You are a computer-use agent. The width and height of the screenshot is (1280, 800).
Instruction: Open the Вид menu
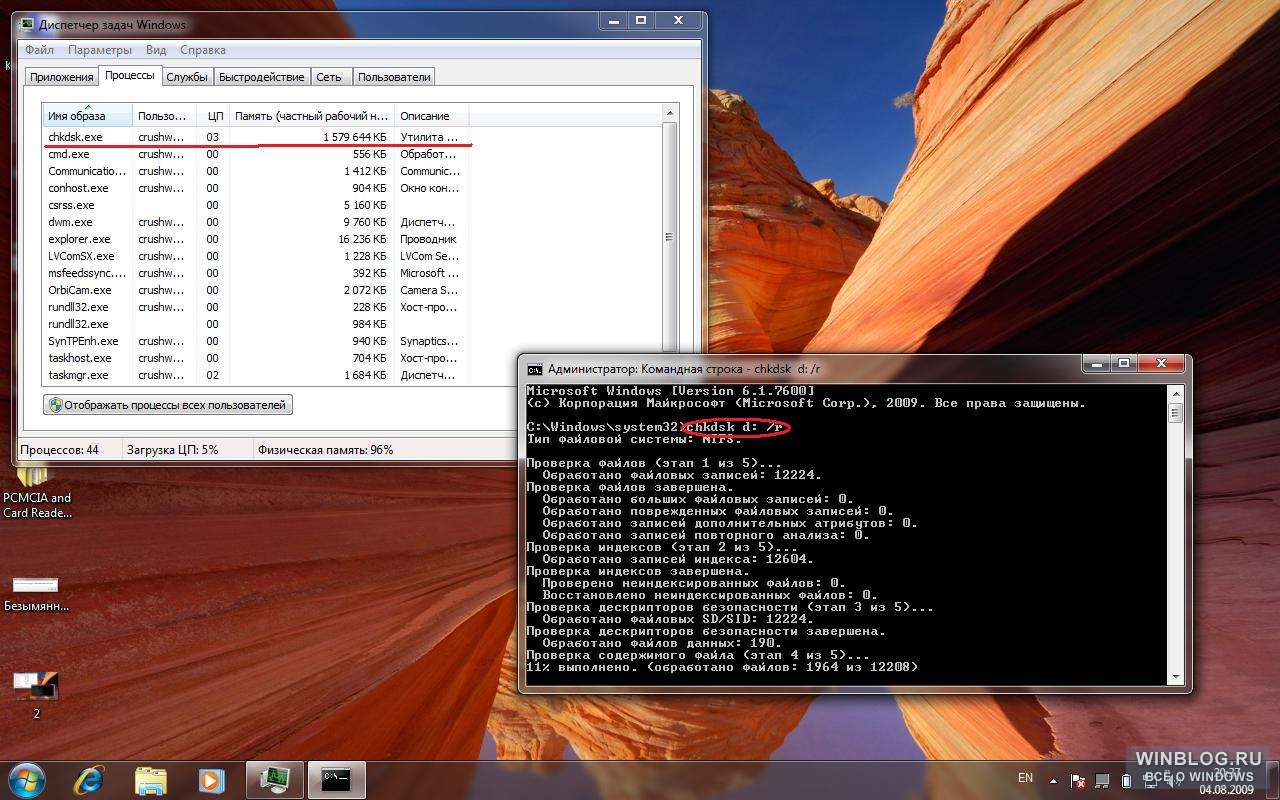(156, 50)
